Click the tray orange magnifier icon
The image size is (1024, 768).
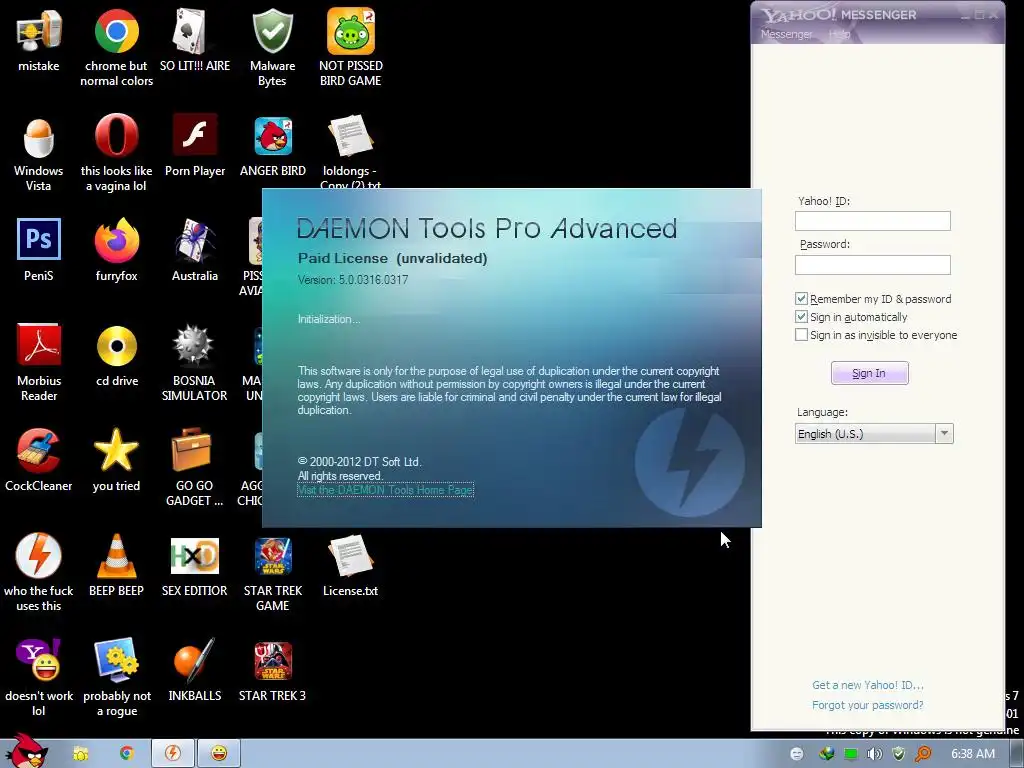923,754
